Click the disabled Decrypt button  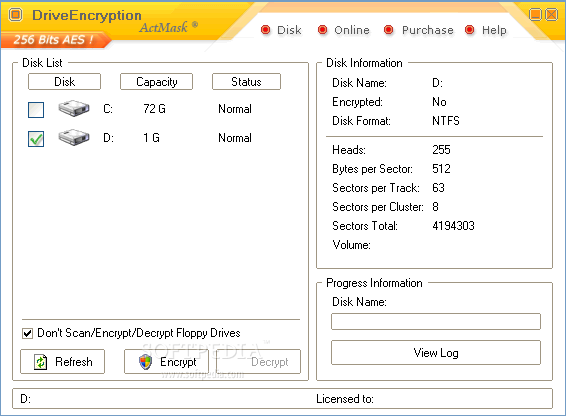click(x=258, y=361)
